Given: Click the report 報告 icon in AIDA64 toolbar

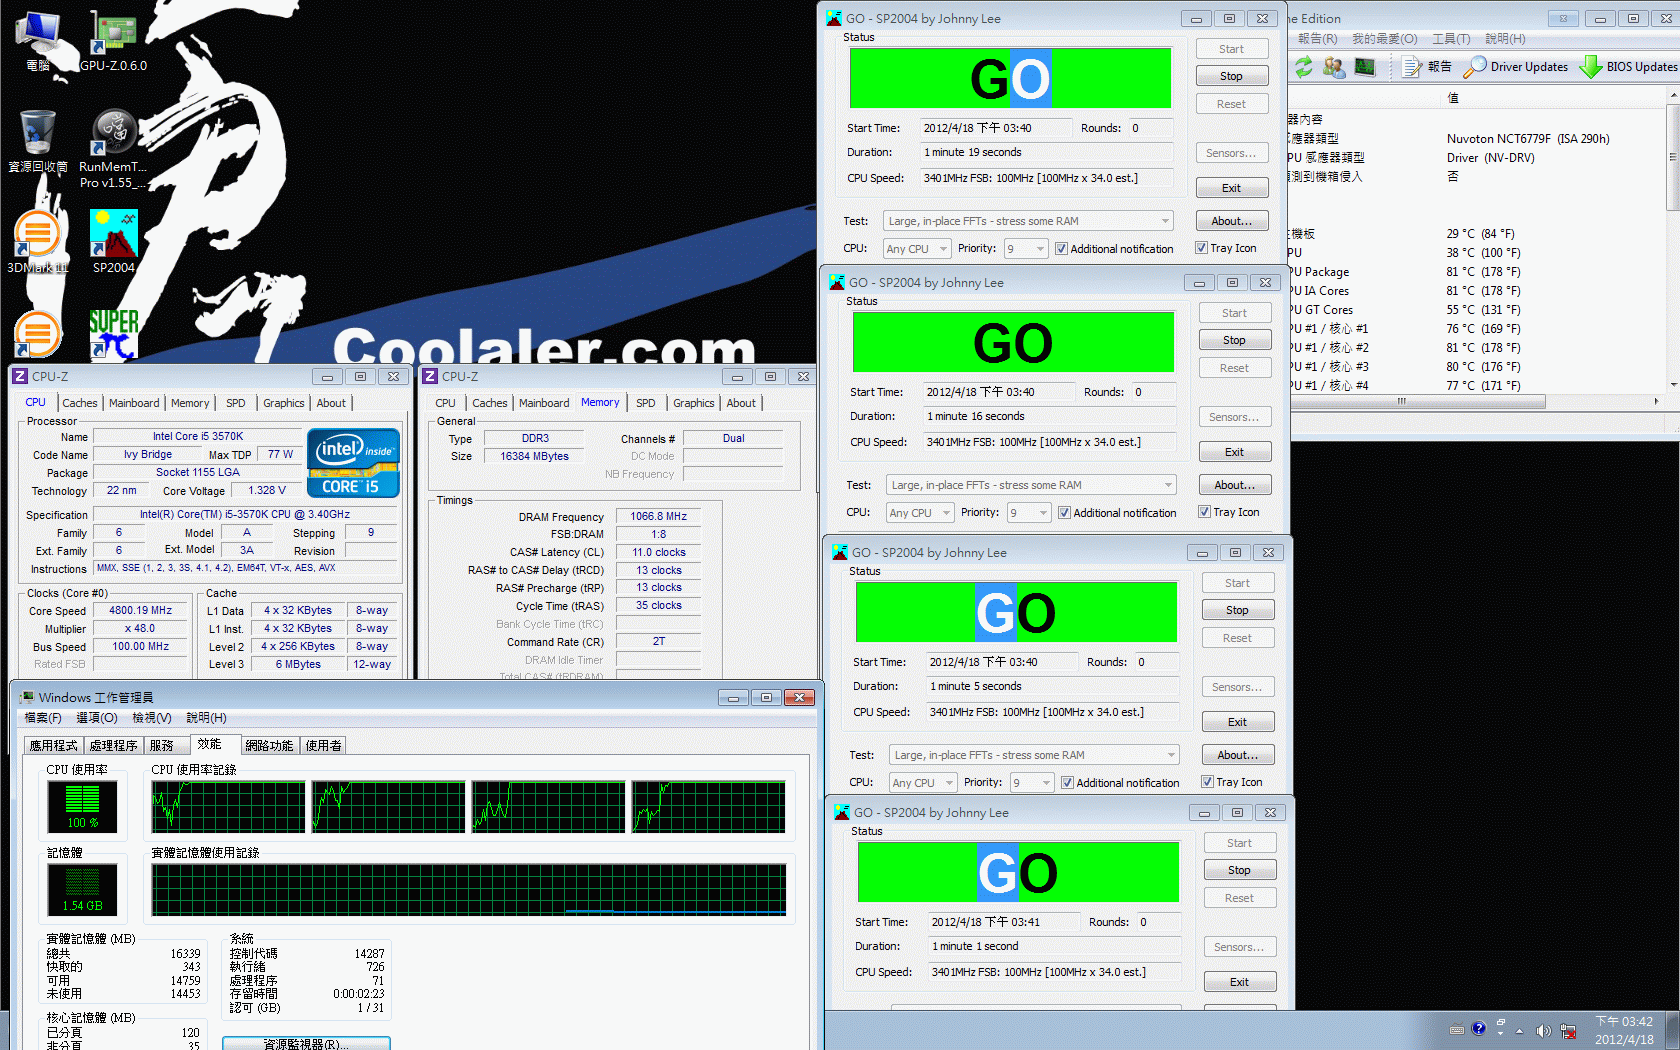Looking at the screenshot, I should click(x=1426, y=67).
